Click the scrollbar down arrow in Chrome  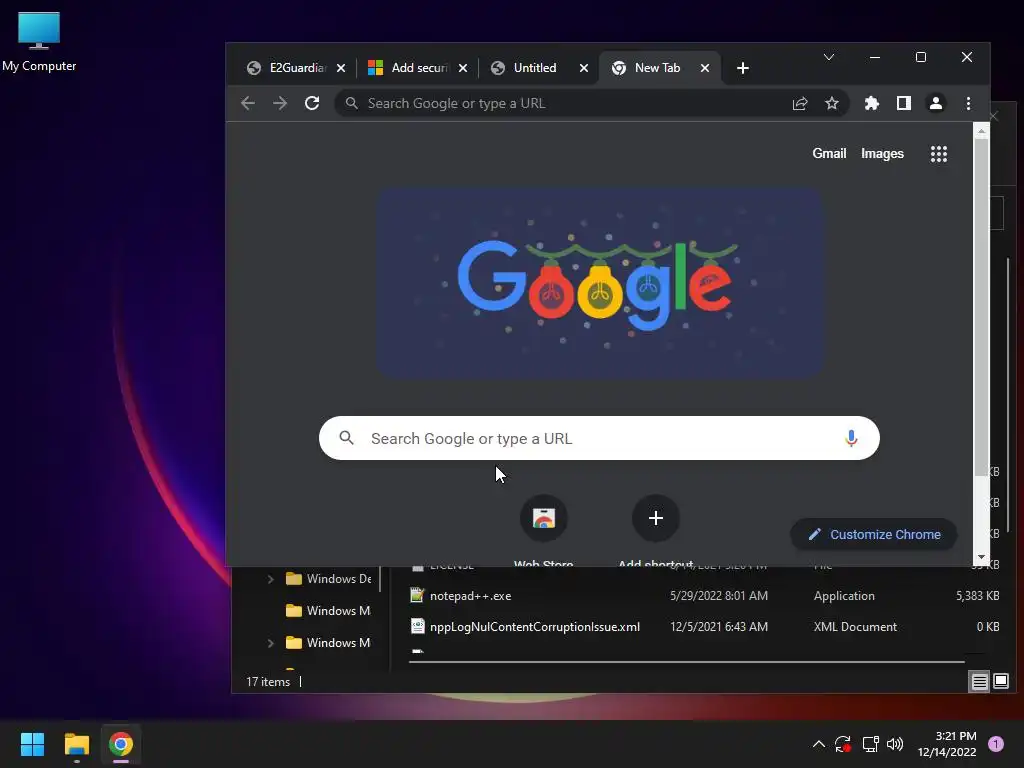981,558
